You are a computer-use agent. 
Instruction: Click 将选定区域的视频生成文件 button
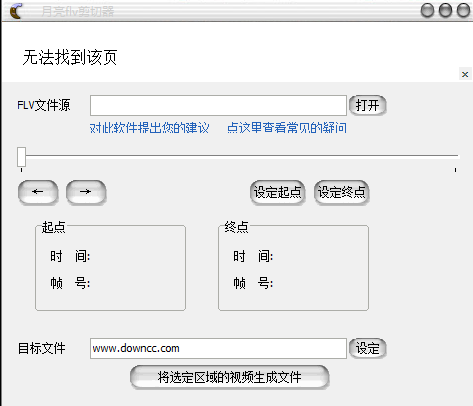click(x=230, y=377)
